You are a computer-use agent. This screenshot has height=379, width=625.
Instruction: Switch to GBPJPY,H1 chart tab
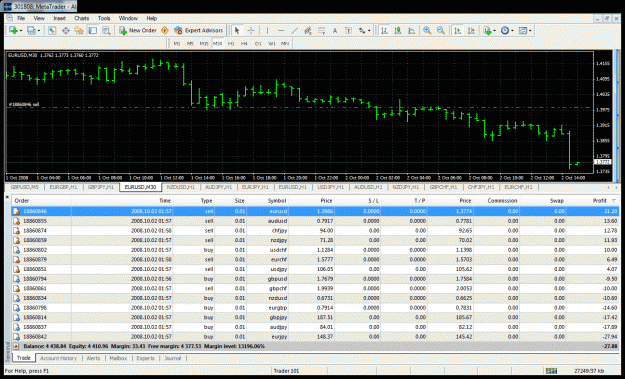coord(100,187)
